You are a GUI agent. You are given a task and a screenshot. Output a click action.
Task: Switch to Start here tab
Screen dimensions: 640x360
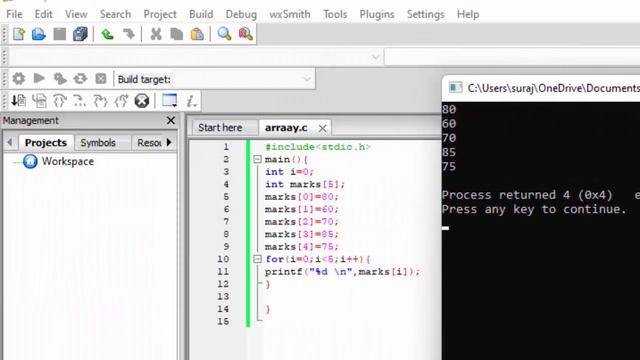click(x=220, y=128)
